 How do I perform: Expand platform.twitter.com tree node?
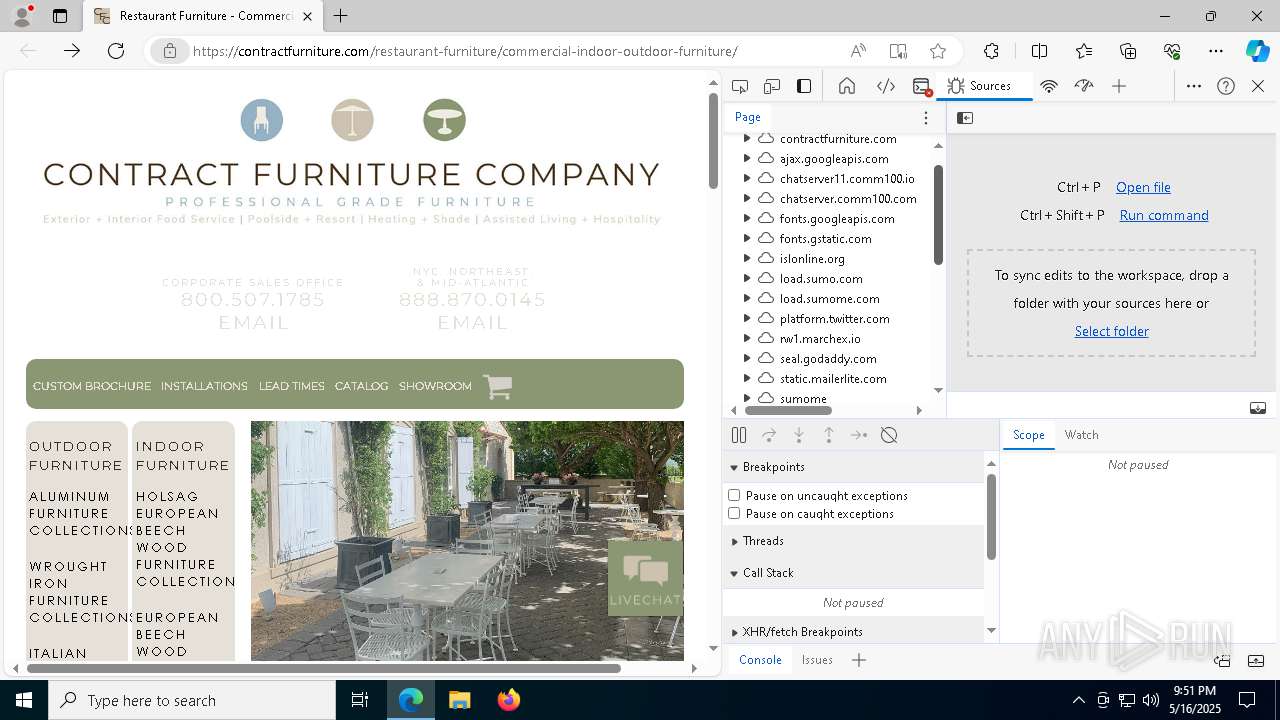(x=747, y=319)
